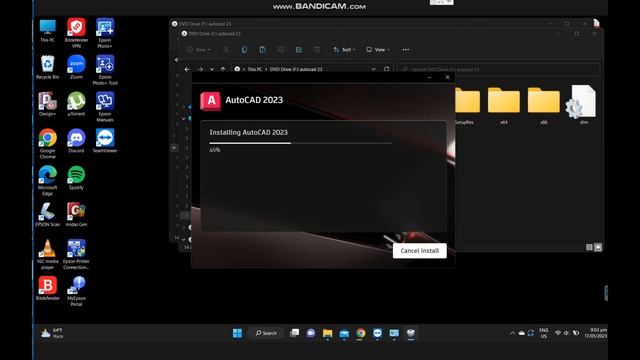Select Epson Printer Connection desktop shortcut
Image resolution: width=640 pixels, height=360 pixels.
coord(76,254)
